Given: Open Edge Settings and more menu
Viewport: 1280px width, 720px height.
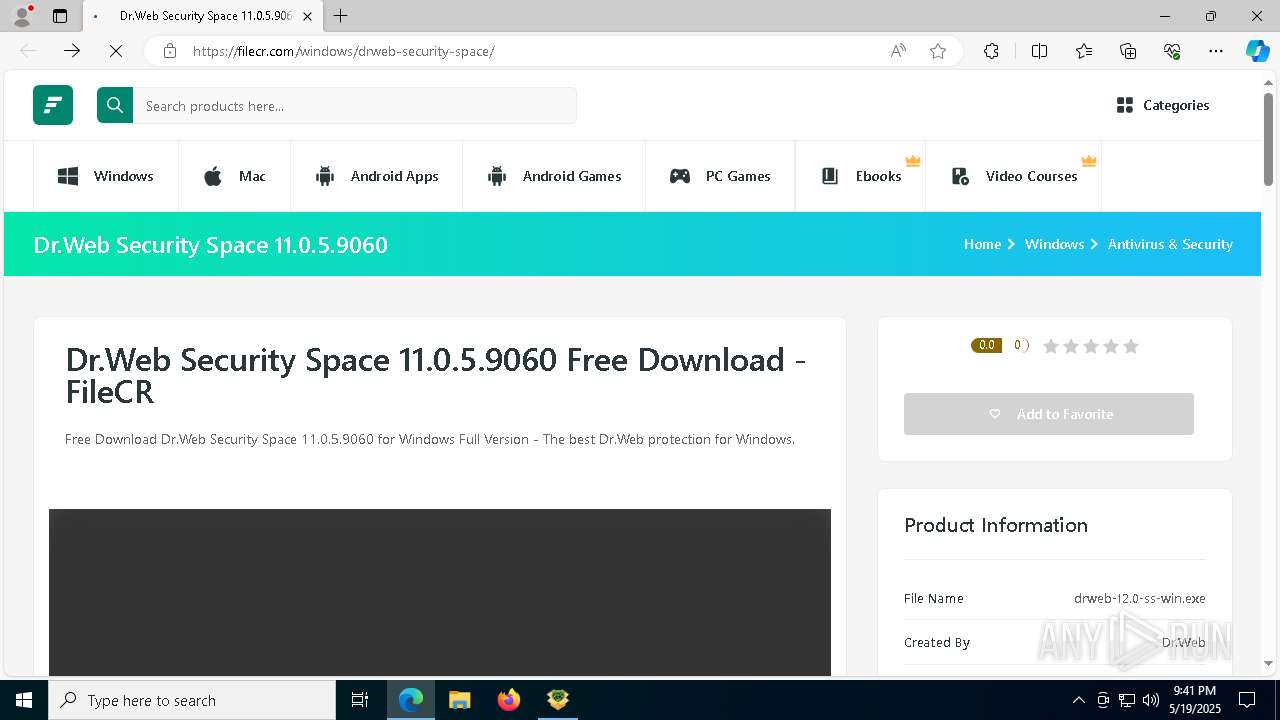Looking at the screenshot, I should pos(1216,51).
